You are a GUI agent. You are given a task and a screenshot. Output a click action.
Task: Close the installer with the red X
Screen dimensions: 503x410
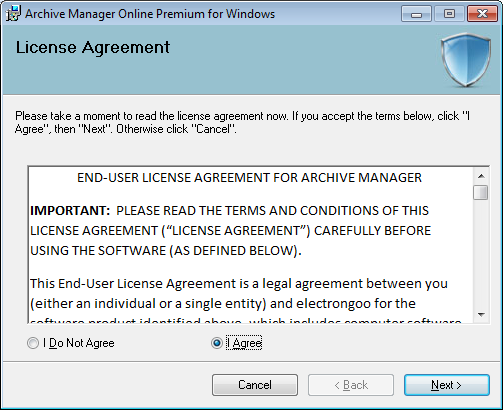(482, 14)
